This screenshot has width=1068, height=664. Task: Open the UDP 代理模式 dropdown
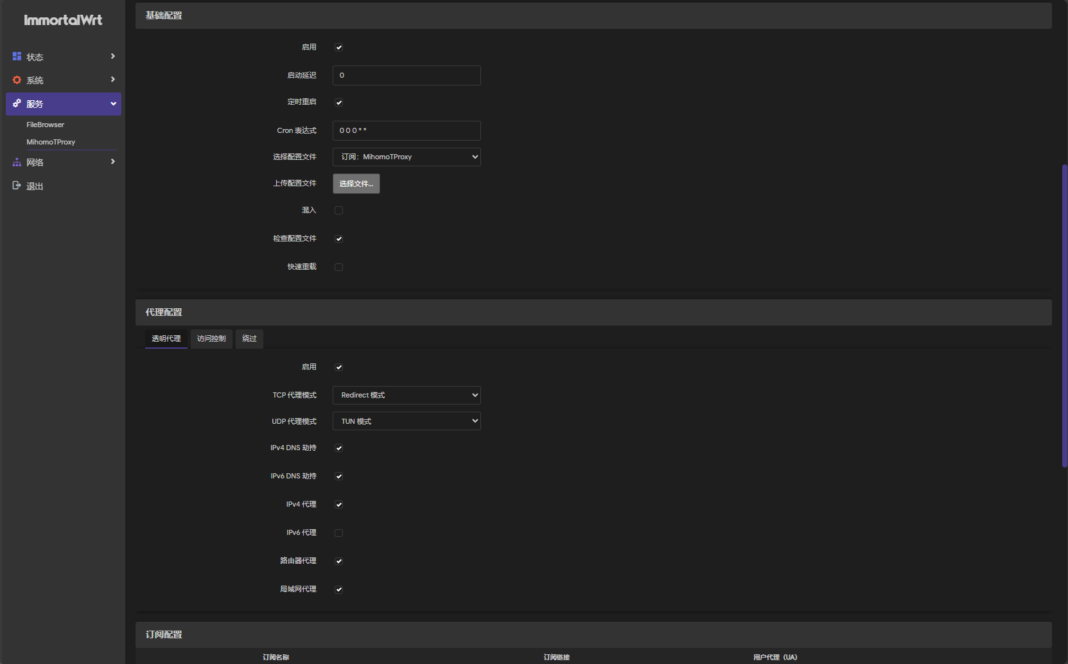pos(406,422)
